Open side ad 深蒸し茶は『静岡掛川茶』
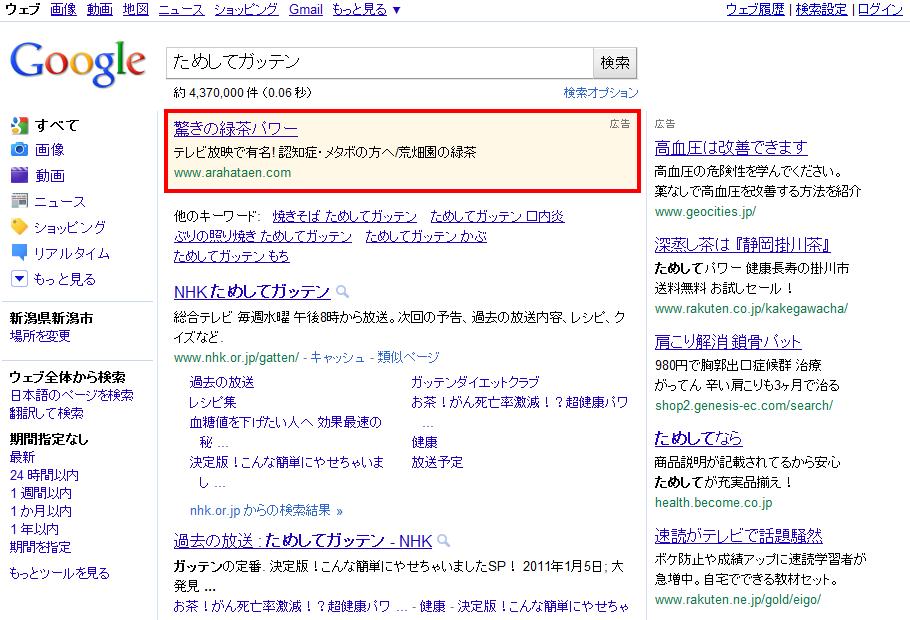Image resolution: width=910 pixels, height=620 pixels. pyautogui.click(x=742, y=244)
